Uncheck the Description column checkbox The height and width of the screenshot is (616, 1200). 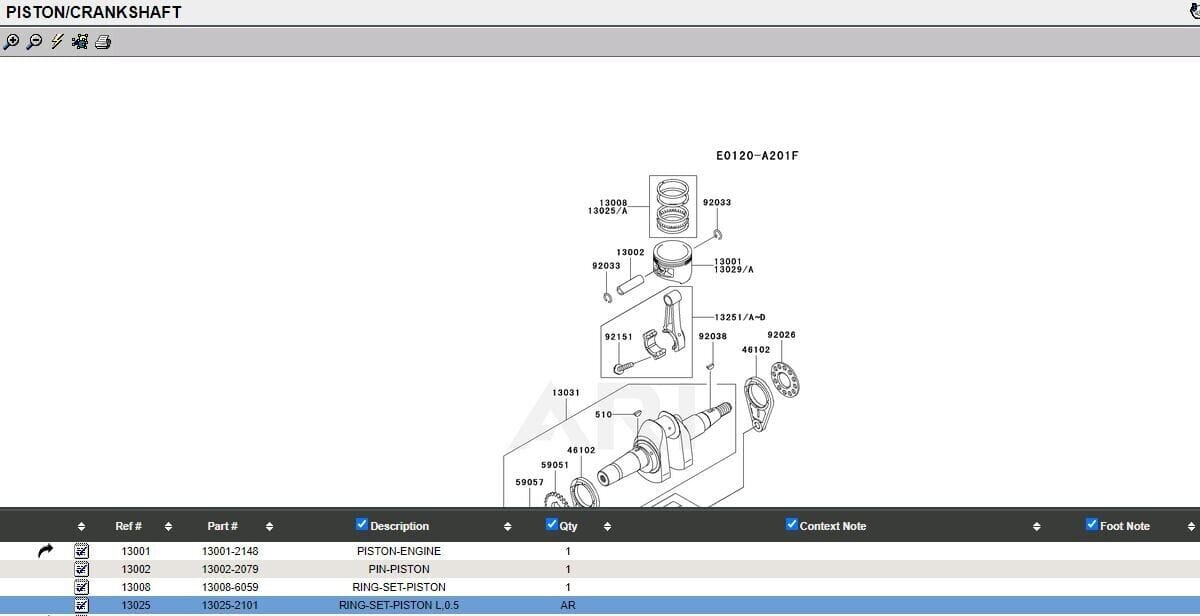click(362, 525)
